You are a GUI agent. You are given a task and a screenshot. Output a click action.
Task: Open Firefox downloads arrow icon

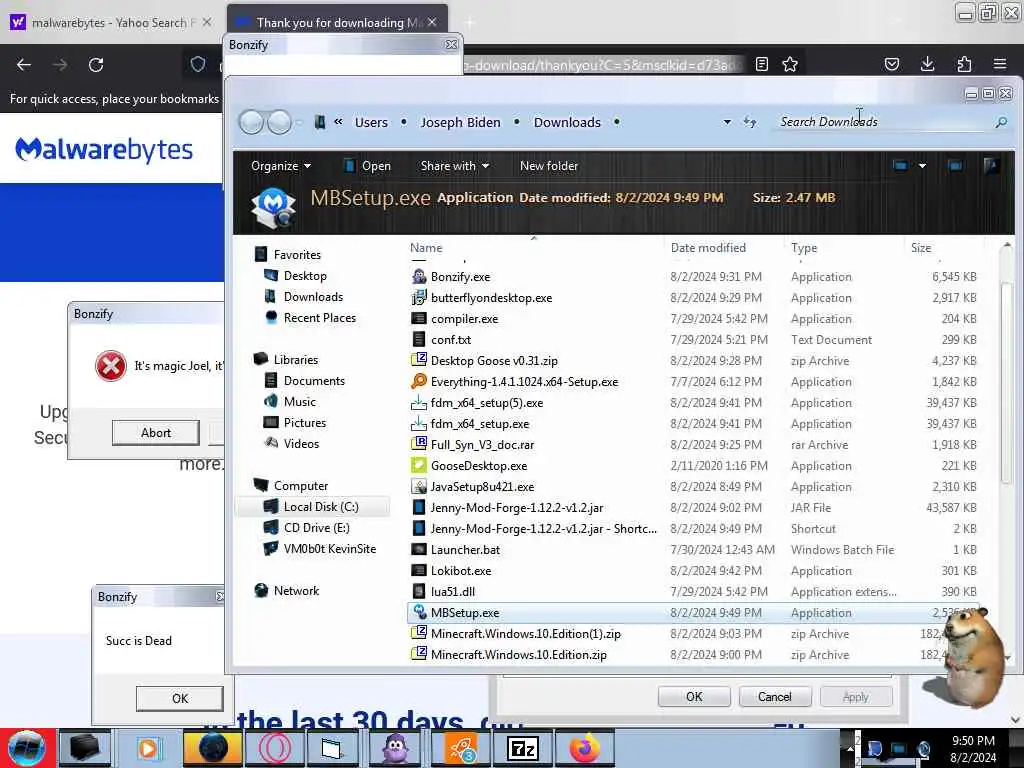[x=927, y=64]
